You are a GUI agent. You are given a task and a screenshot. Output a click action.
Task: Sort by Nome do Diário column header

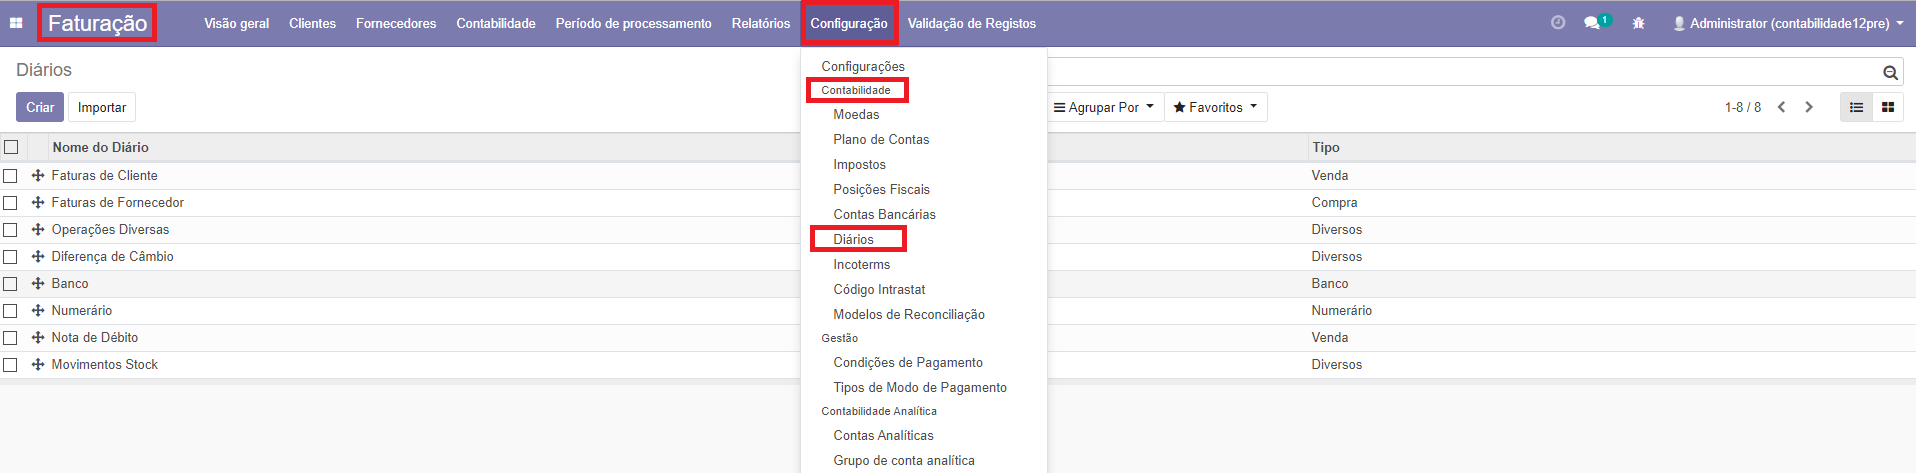(x=101, y=147)
